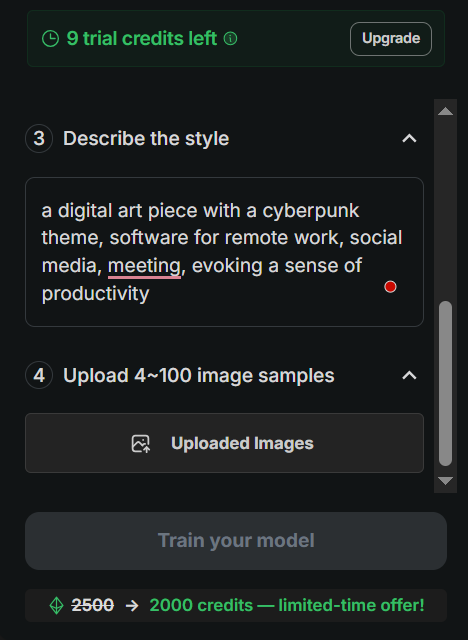This screenshot has width=468, height=640.
Task: Collapse the Describe the style section chevron
Action: point(409,138)
